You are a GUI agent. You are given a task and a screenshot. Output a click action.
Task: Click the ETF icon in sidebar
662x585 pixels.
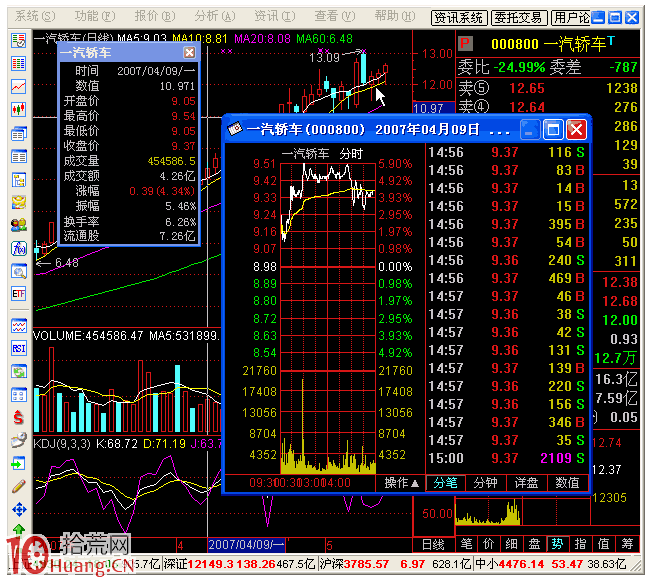tap(19, 294)
